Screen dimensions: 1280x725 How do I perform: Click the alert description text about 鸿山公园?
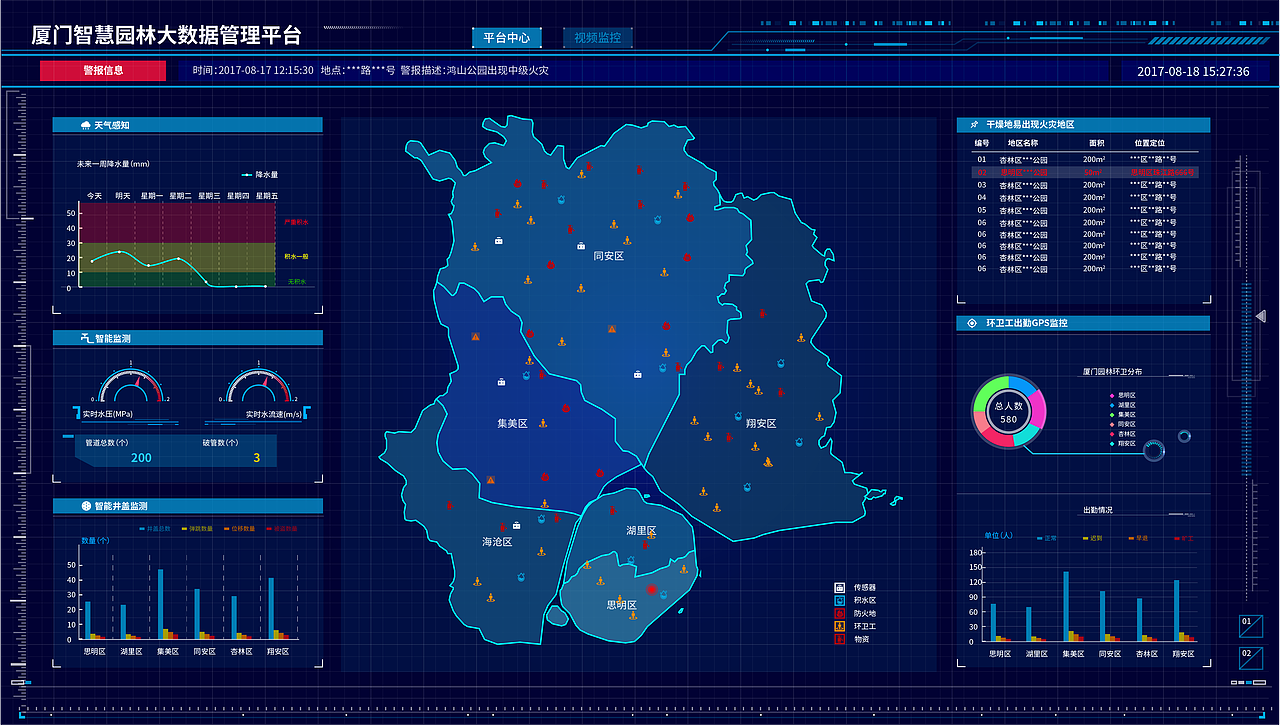[x=474, y=71]
